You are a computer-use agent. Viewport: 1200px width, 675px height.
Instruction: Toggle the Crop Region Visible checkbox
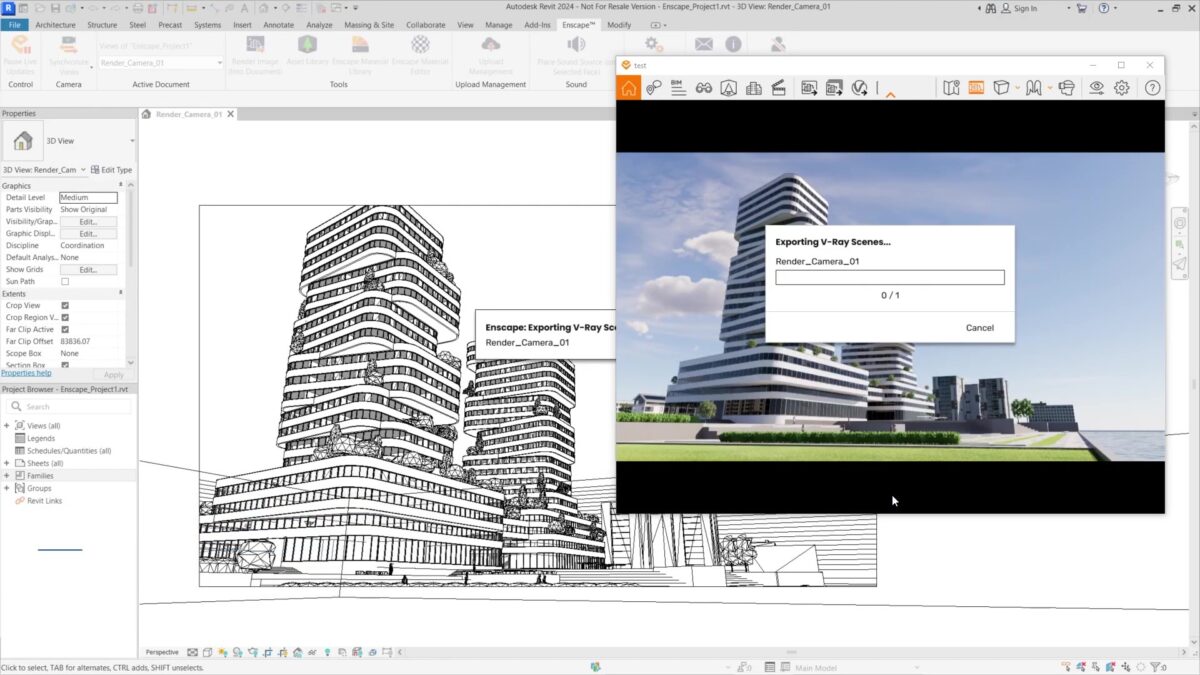(x=65, y=318)
